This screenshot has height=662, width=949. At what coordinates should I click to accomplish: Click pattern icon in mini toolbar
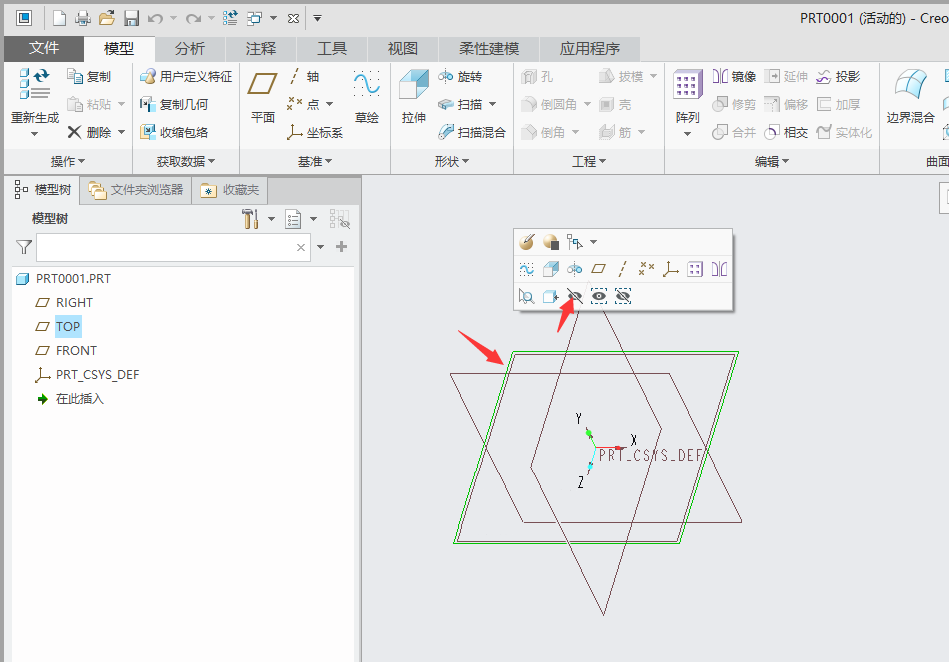tap(695, 269)
